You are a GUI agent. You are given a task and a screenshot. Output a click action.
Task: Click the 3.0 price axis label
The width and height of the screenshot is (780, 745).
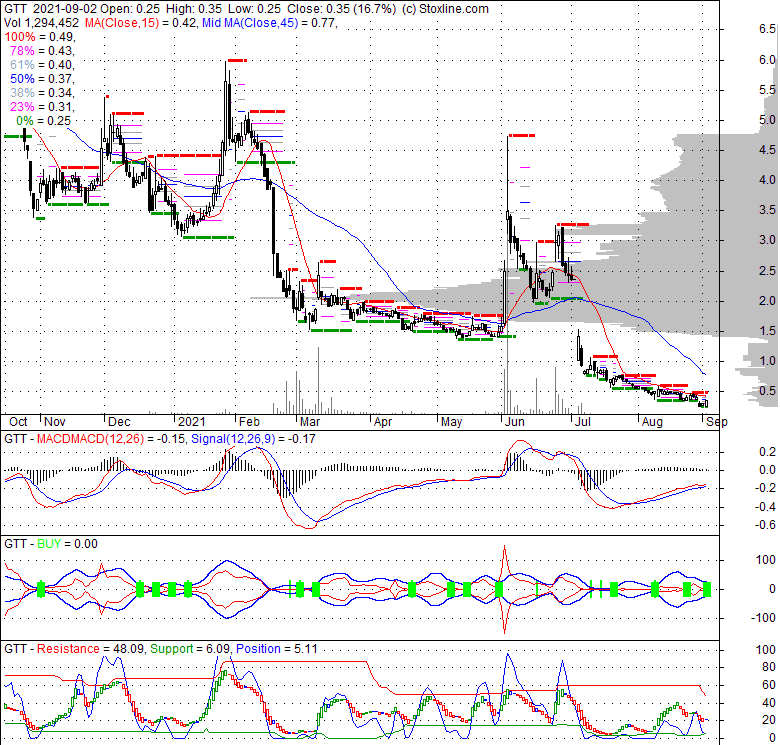click(x=768, y=240)
